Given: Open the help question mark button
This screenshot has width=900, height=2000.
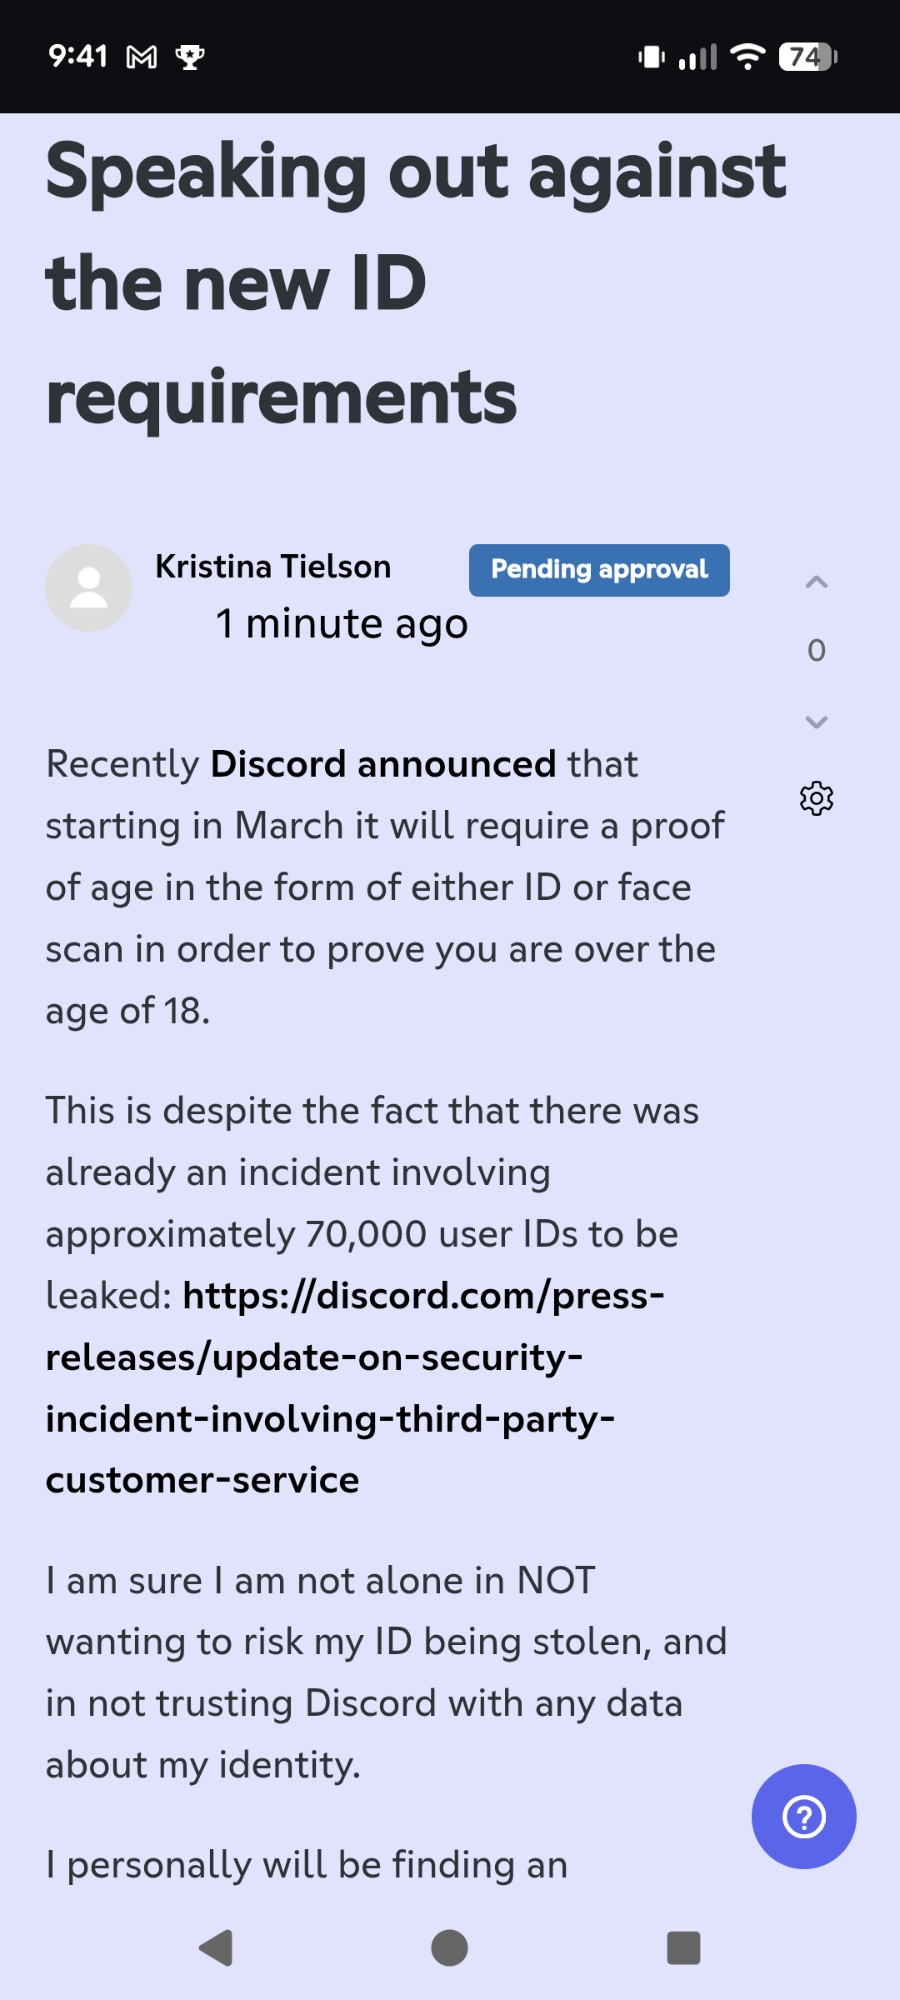Looking at the screenshot, I should 803,1816.
